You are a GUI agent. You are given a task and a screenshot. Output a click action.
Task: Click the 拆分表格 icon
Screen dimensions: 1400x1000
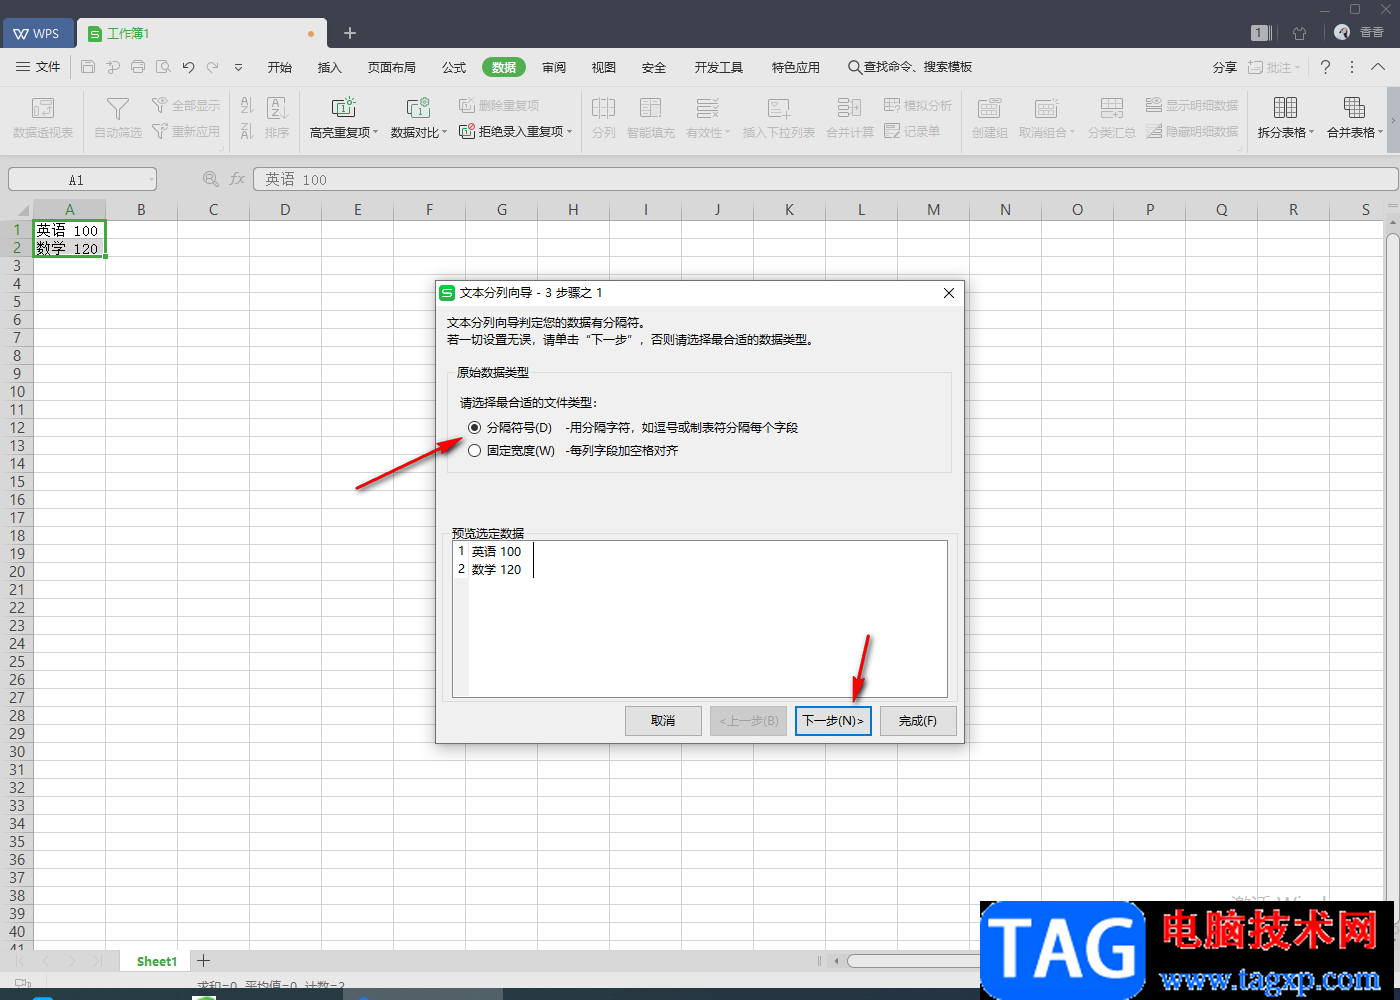1285,108
